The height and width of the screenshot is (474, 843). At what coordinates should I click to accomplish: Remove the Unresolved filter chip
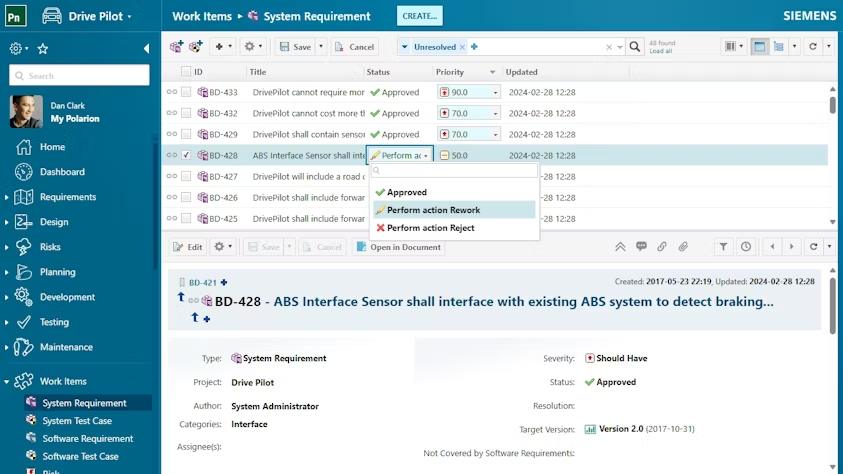462,47
